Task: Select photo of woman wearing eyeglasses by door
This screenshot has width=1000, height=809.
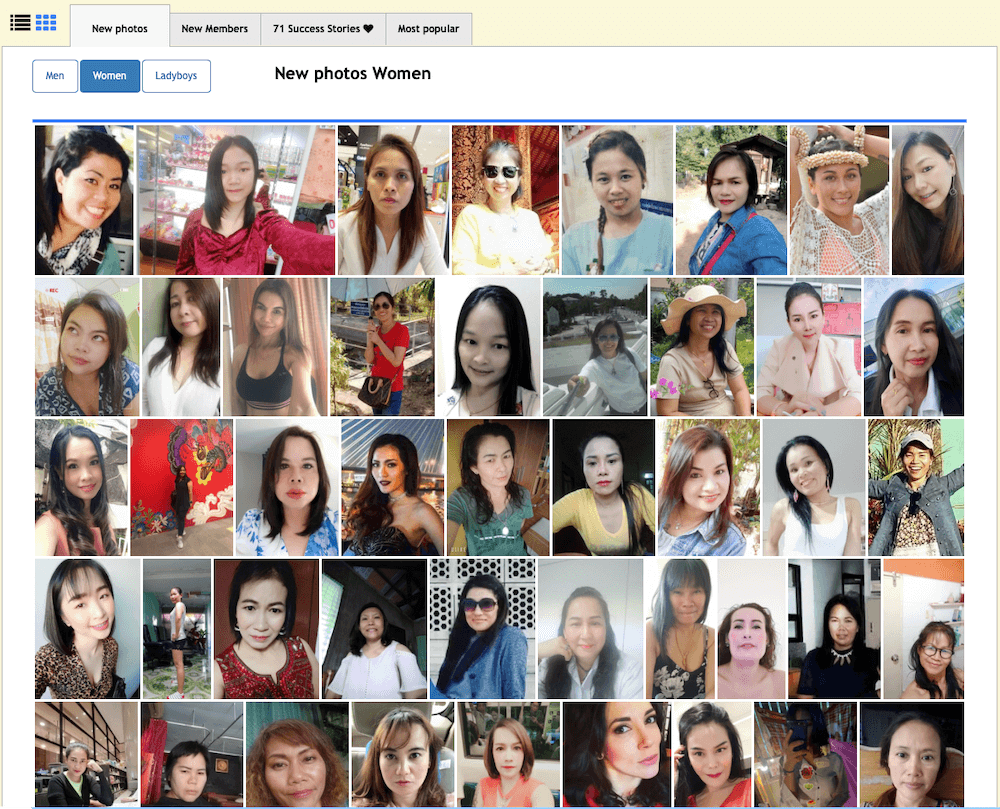Action: coord(923,628)
